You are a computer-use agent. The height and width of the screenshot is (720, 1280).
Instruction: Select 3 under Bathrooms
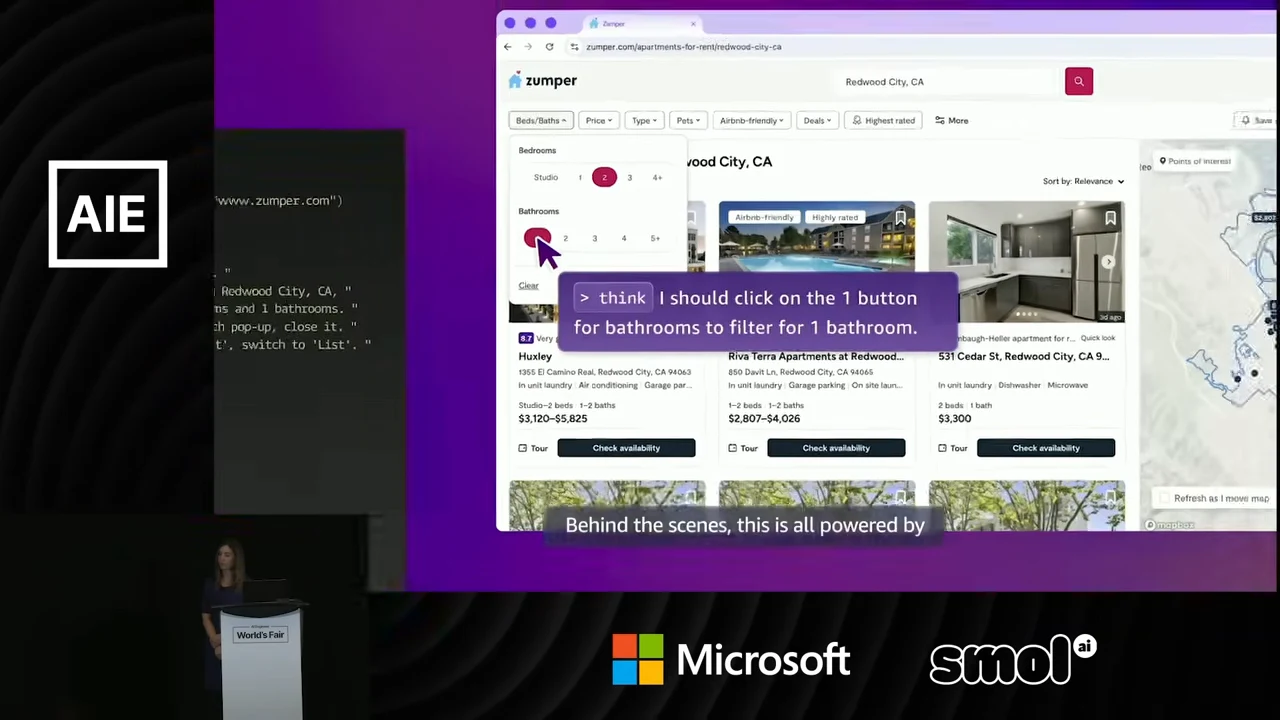coord(594,238)
